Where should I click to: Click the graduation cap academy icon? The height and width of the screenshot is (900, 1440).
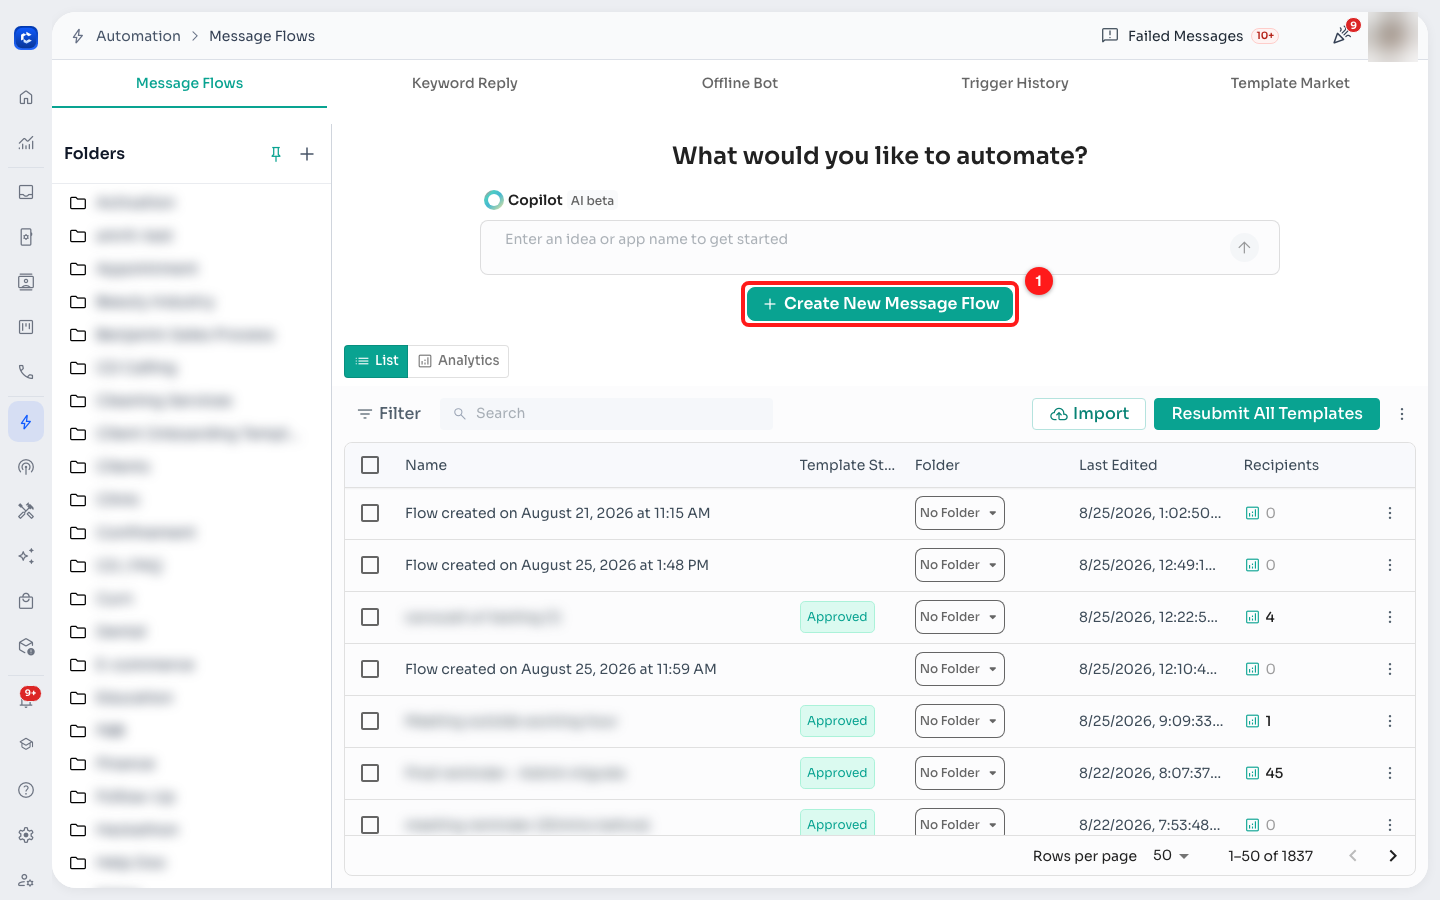pos(26,744)
